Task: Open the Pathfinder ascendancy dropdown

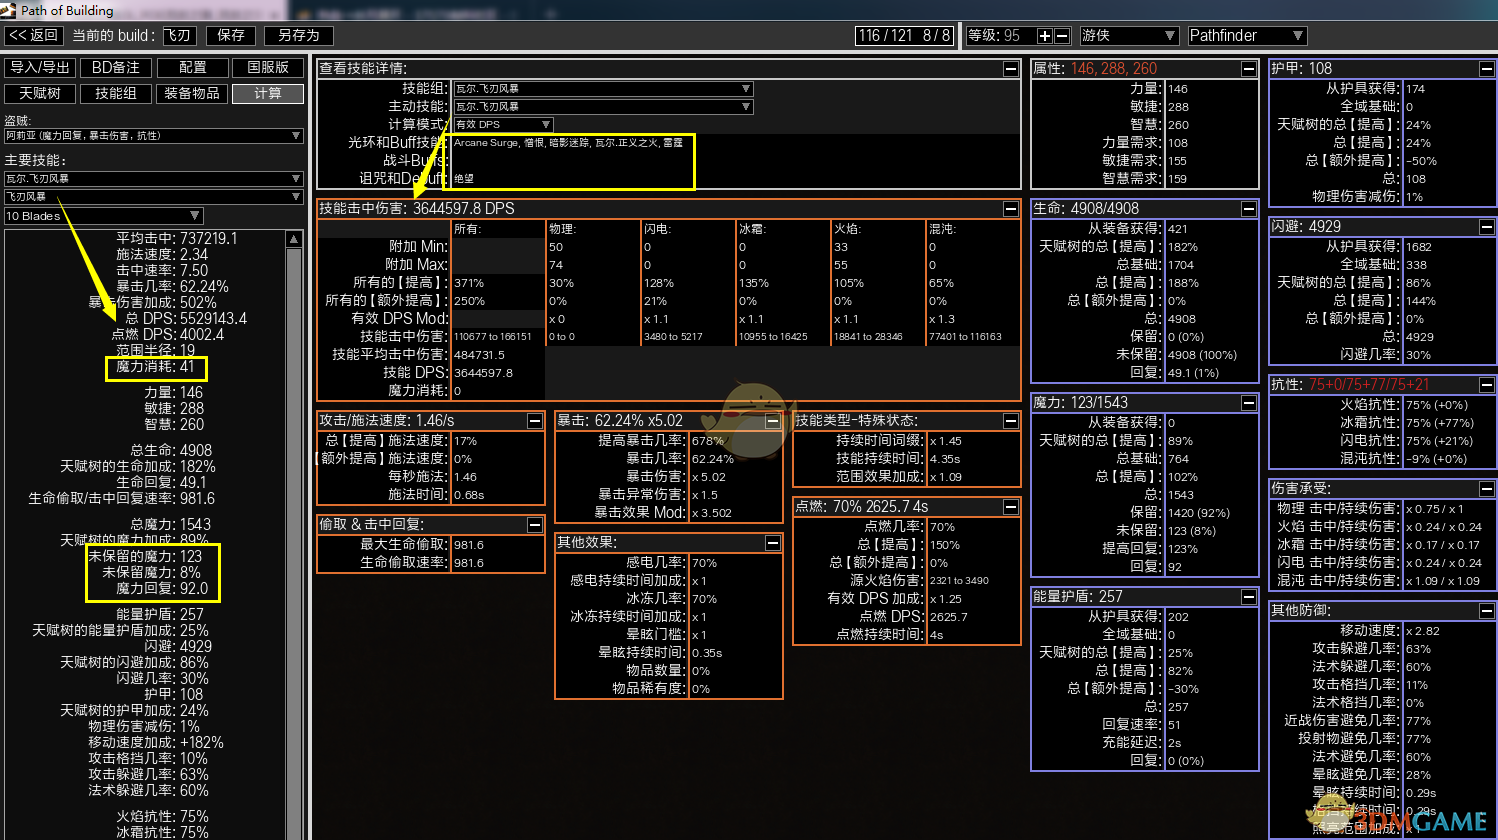Action: click(x=1246, y=36)
